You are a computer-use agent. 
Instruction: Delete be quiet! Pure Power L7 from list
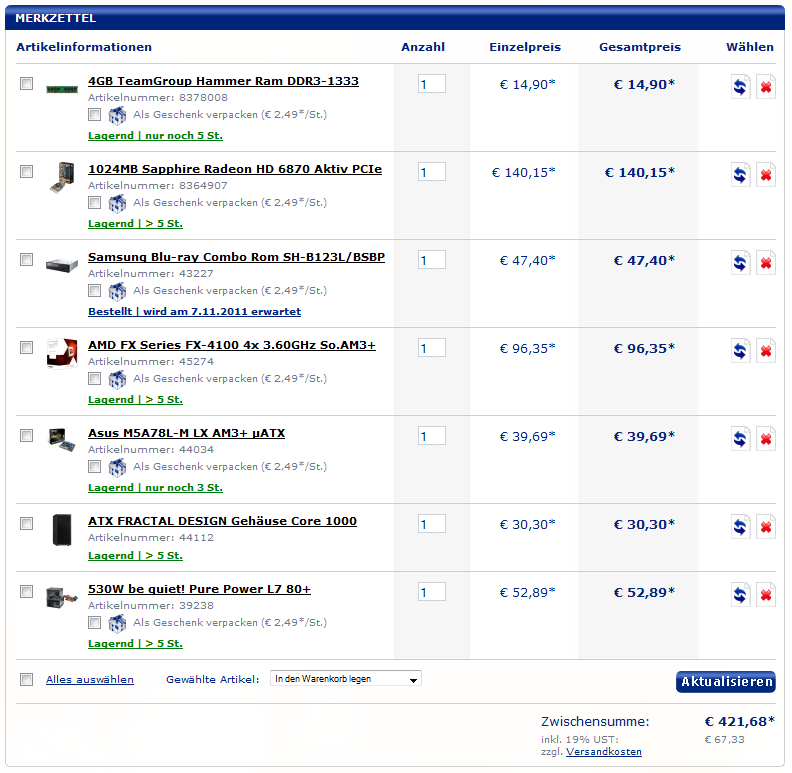(x=766, y=595)
